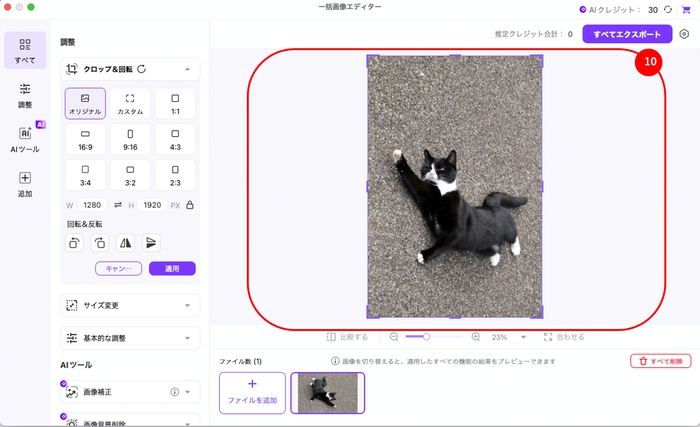Select the cat image thumbnail
This screenshot has width=700, height=427.
click(328, 393)
